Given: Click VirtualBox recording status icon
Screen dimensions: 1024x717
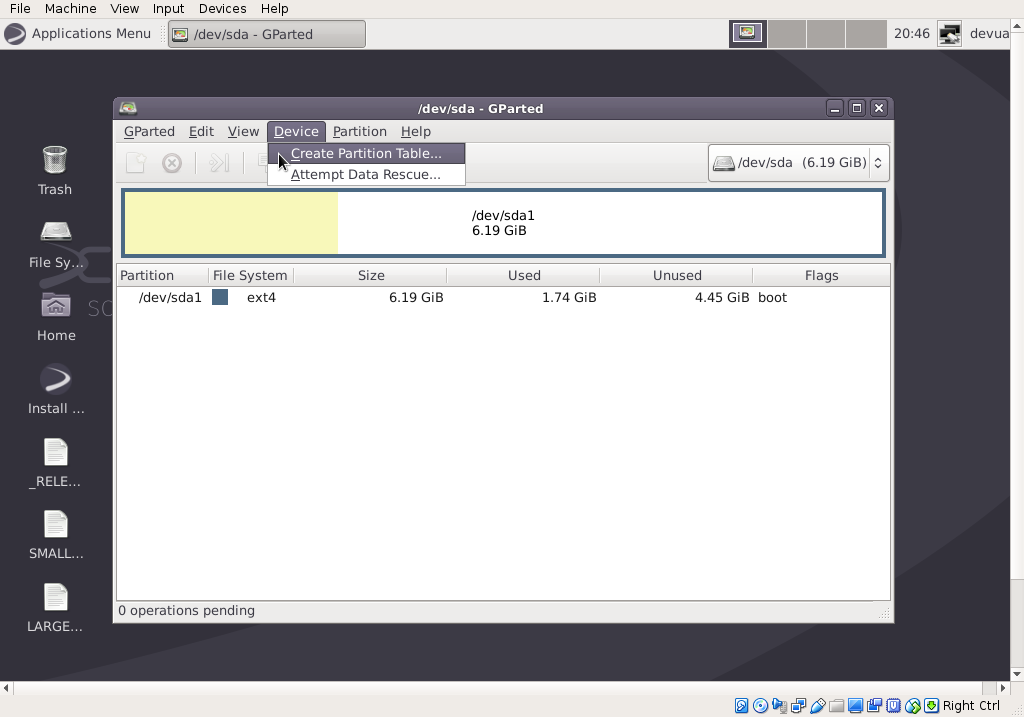Looking at the screenshot, I should (x=874, y=705).
